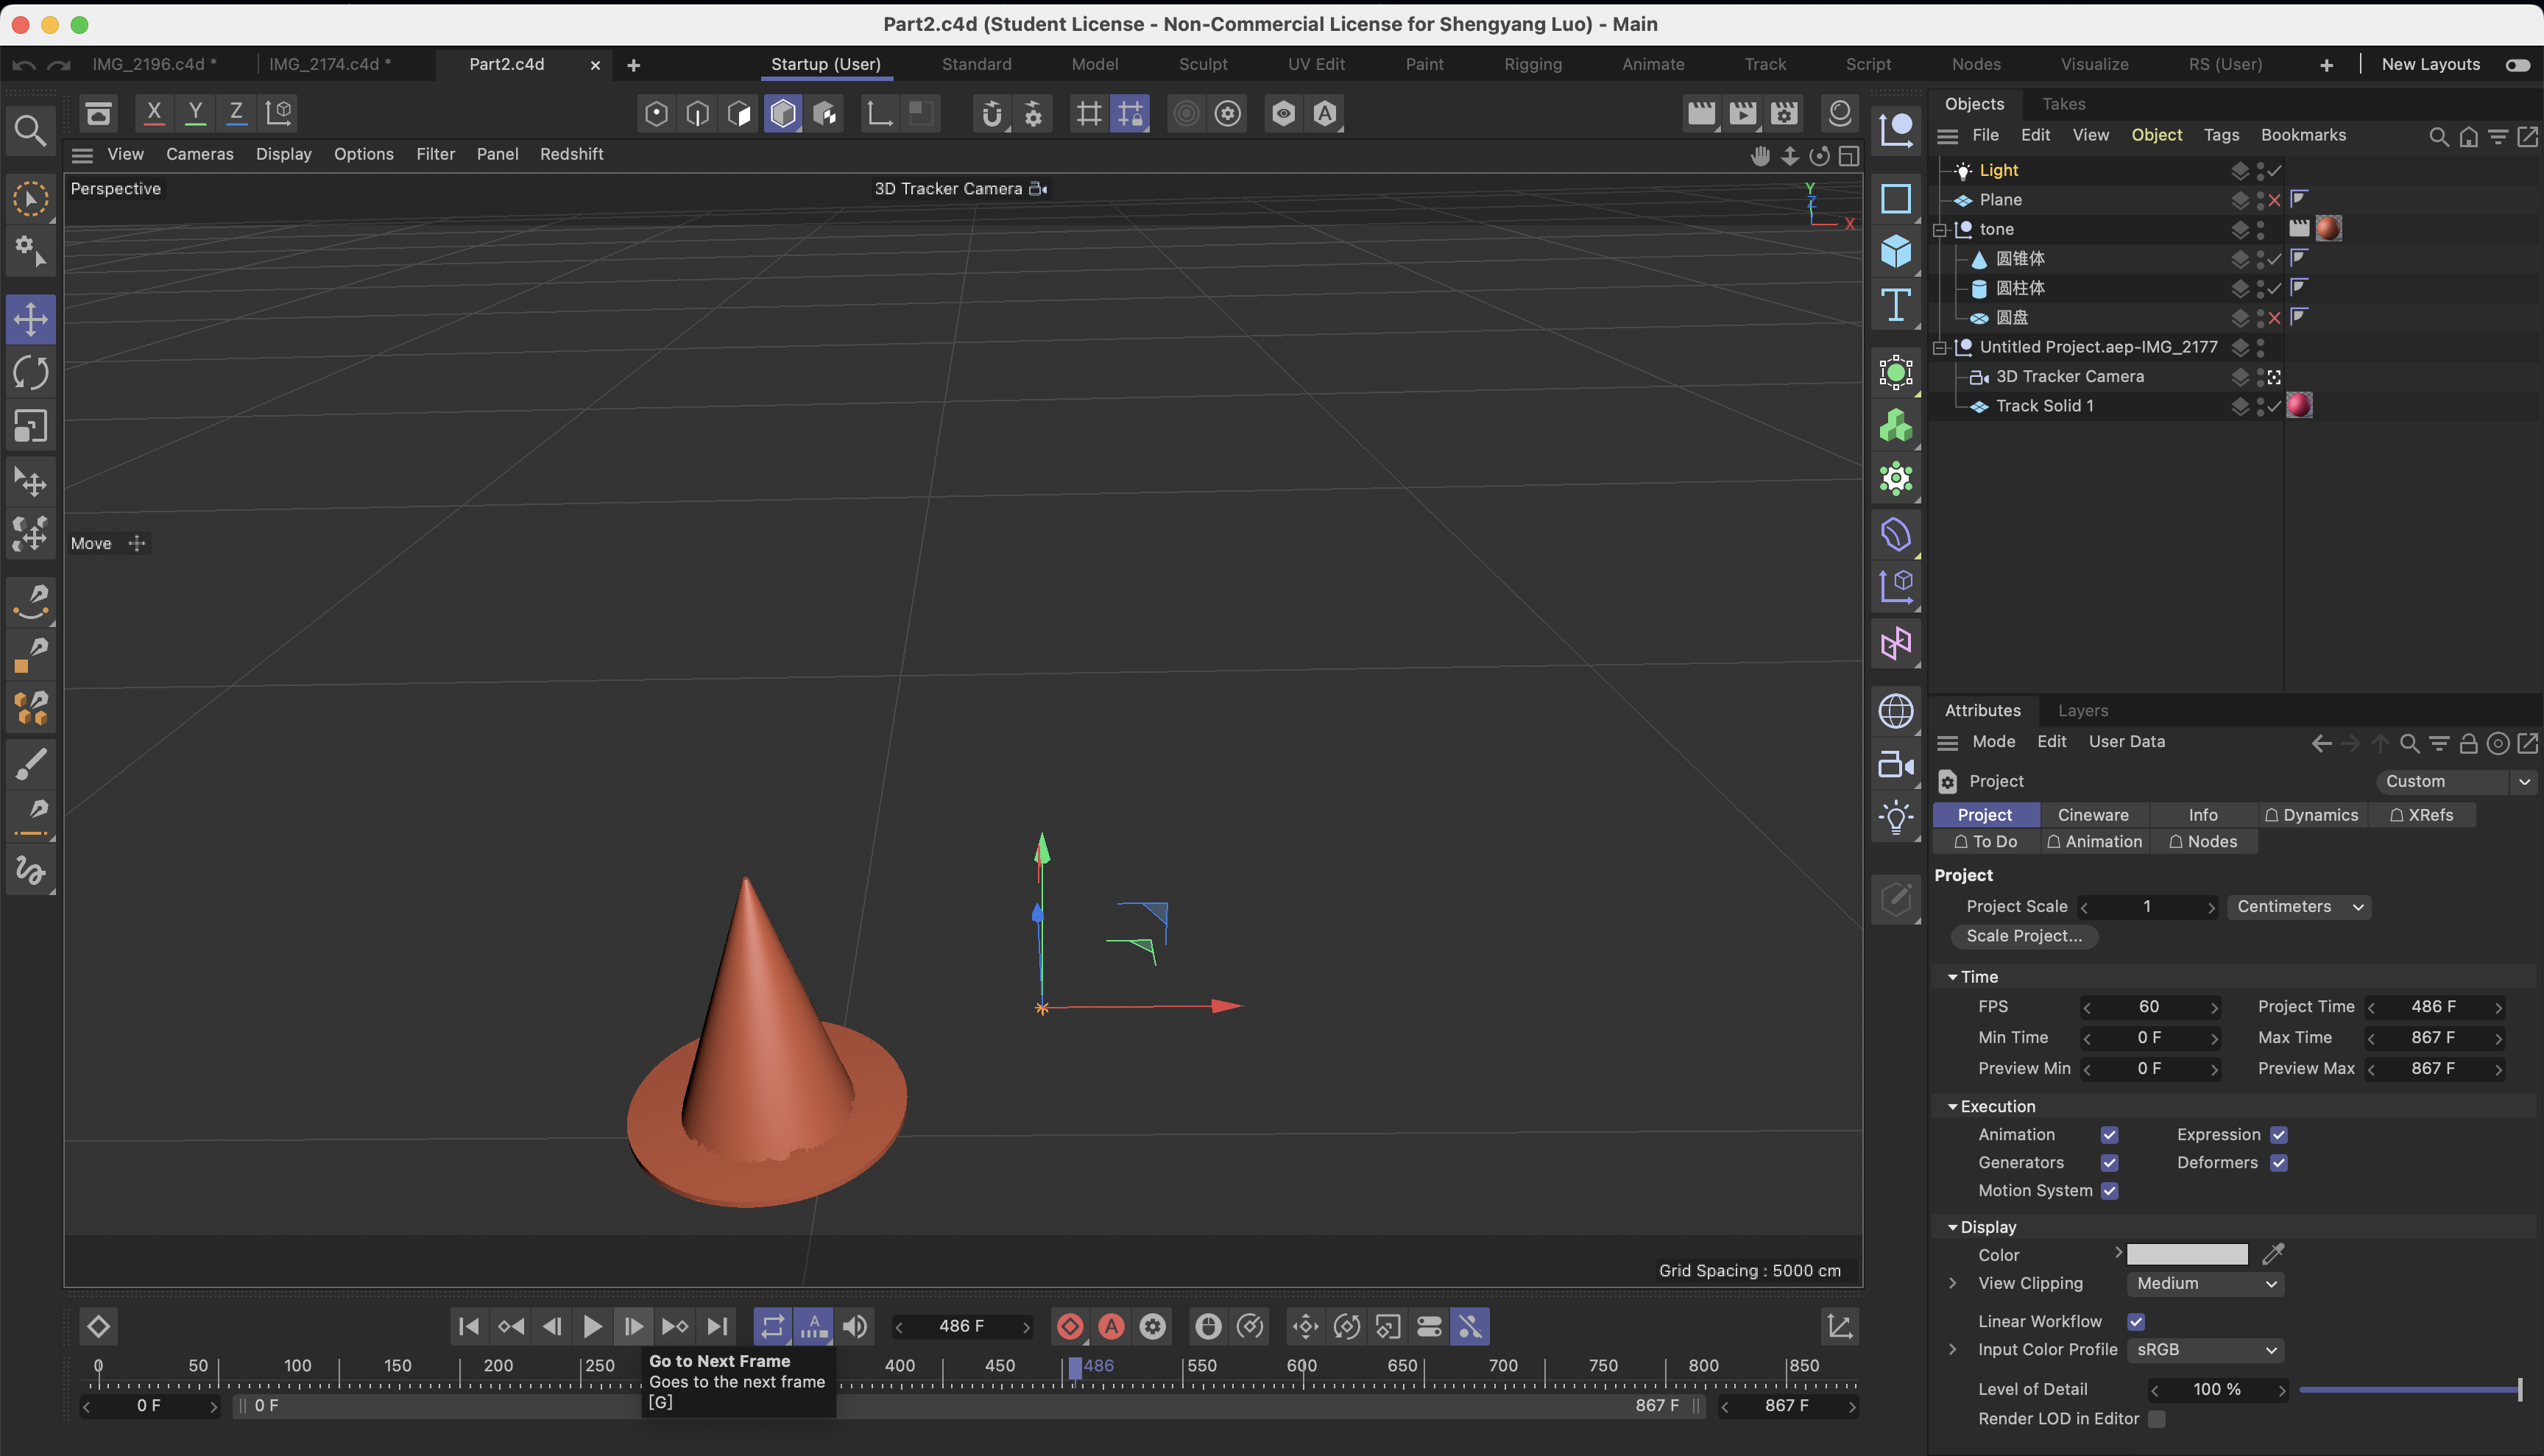Click the Camera object icon
Image resolution: width=2544 pixels, height=1456 pixels.
point(1896,765)
